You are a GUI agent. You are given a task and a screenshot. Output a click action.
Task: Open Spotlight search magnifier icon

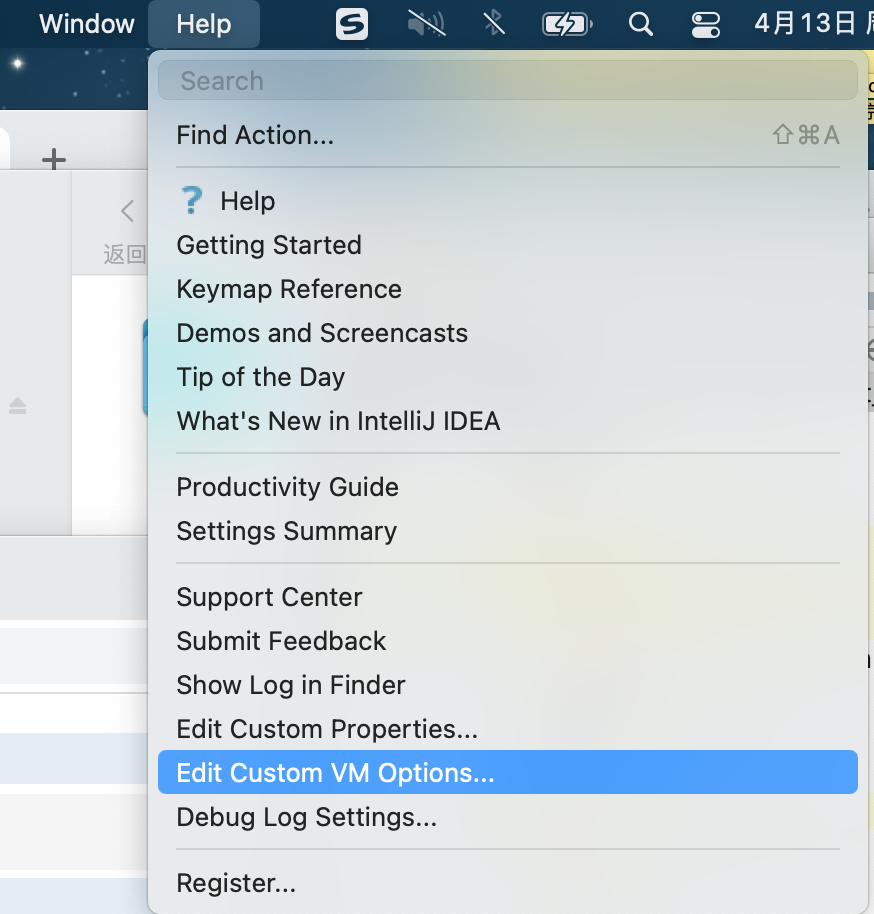point(641,23)
